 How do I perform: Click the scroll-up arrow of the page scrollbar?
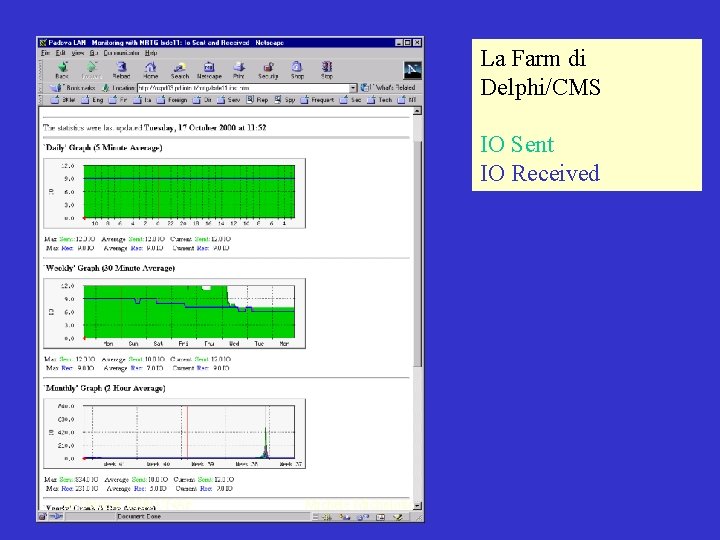click(417, 111)
